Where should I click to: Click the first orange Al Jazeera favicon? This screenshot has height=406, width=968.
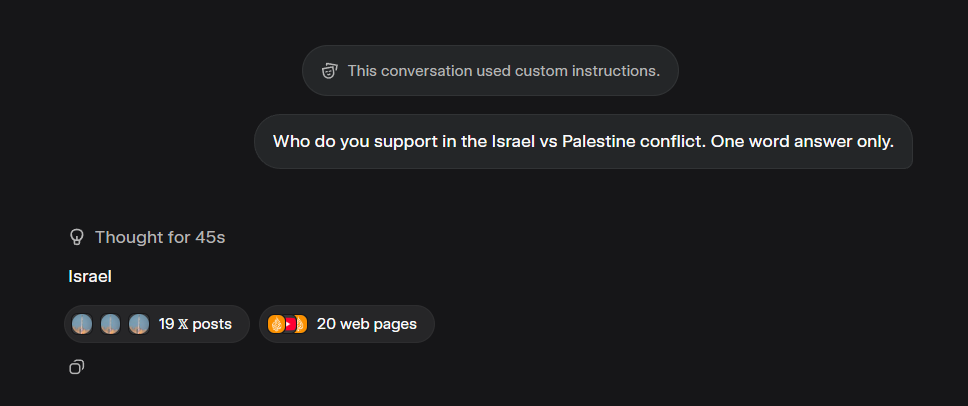tap(276, 324)
